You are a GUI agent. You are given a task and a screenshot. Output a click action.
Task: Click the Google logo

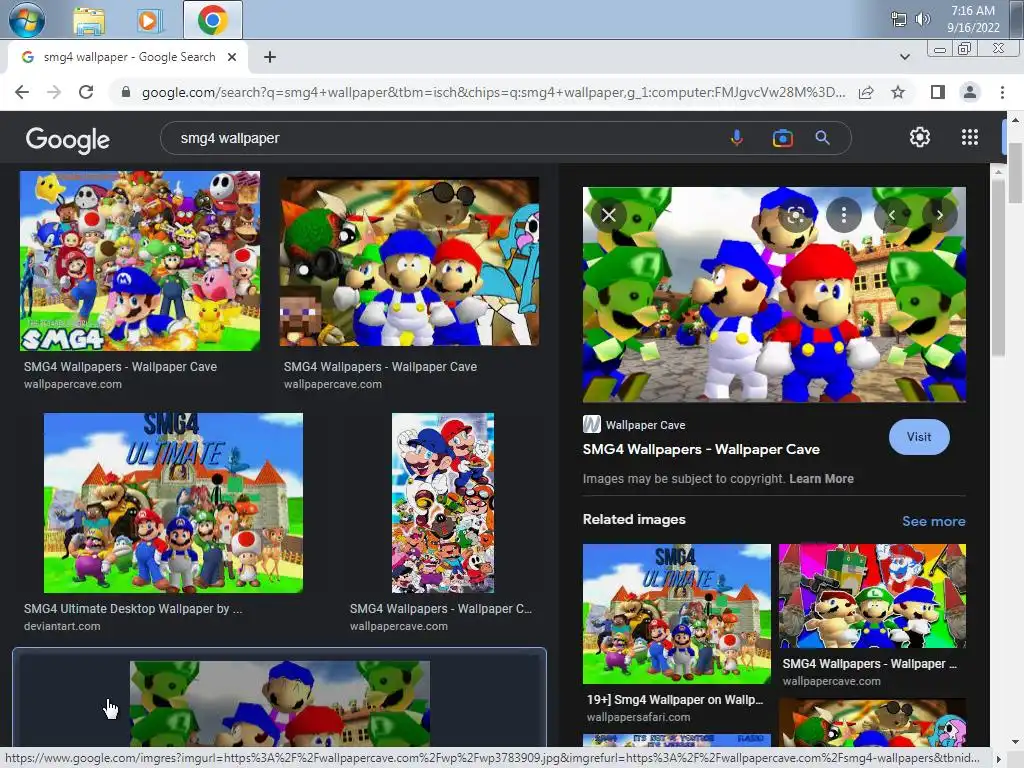point(67,138)
